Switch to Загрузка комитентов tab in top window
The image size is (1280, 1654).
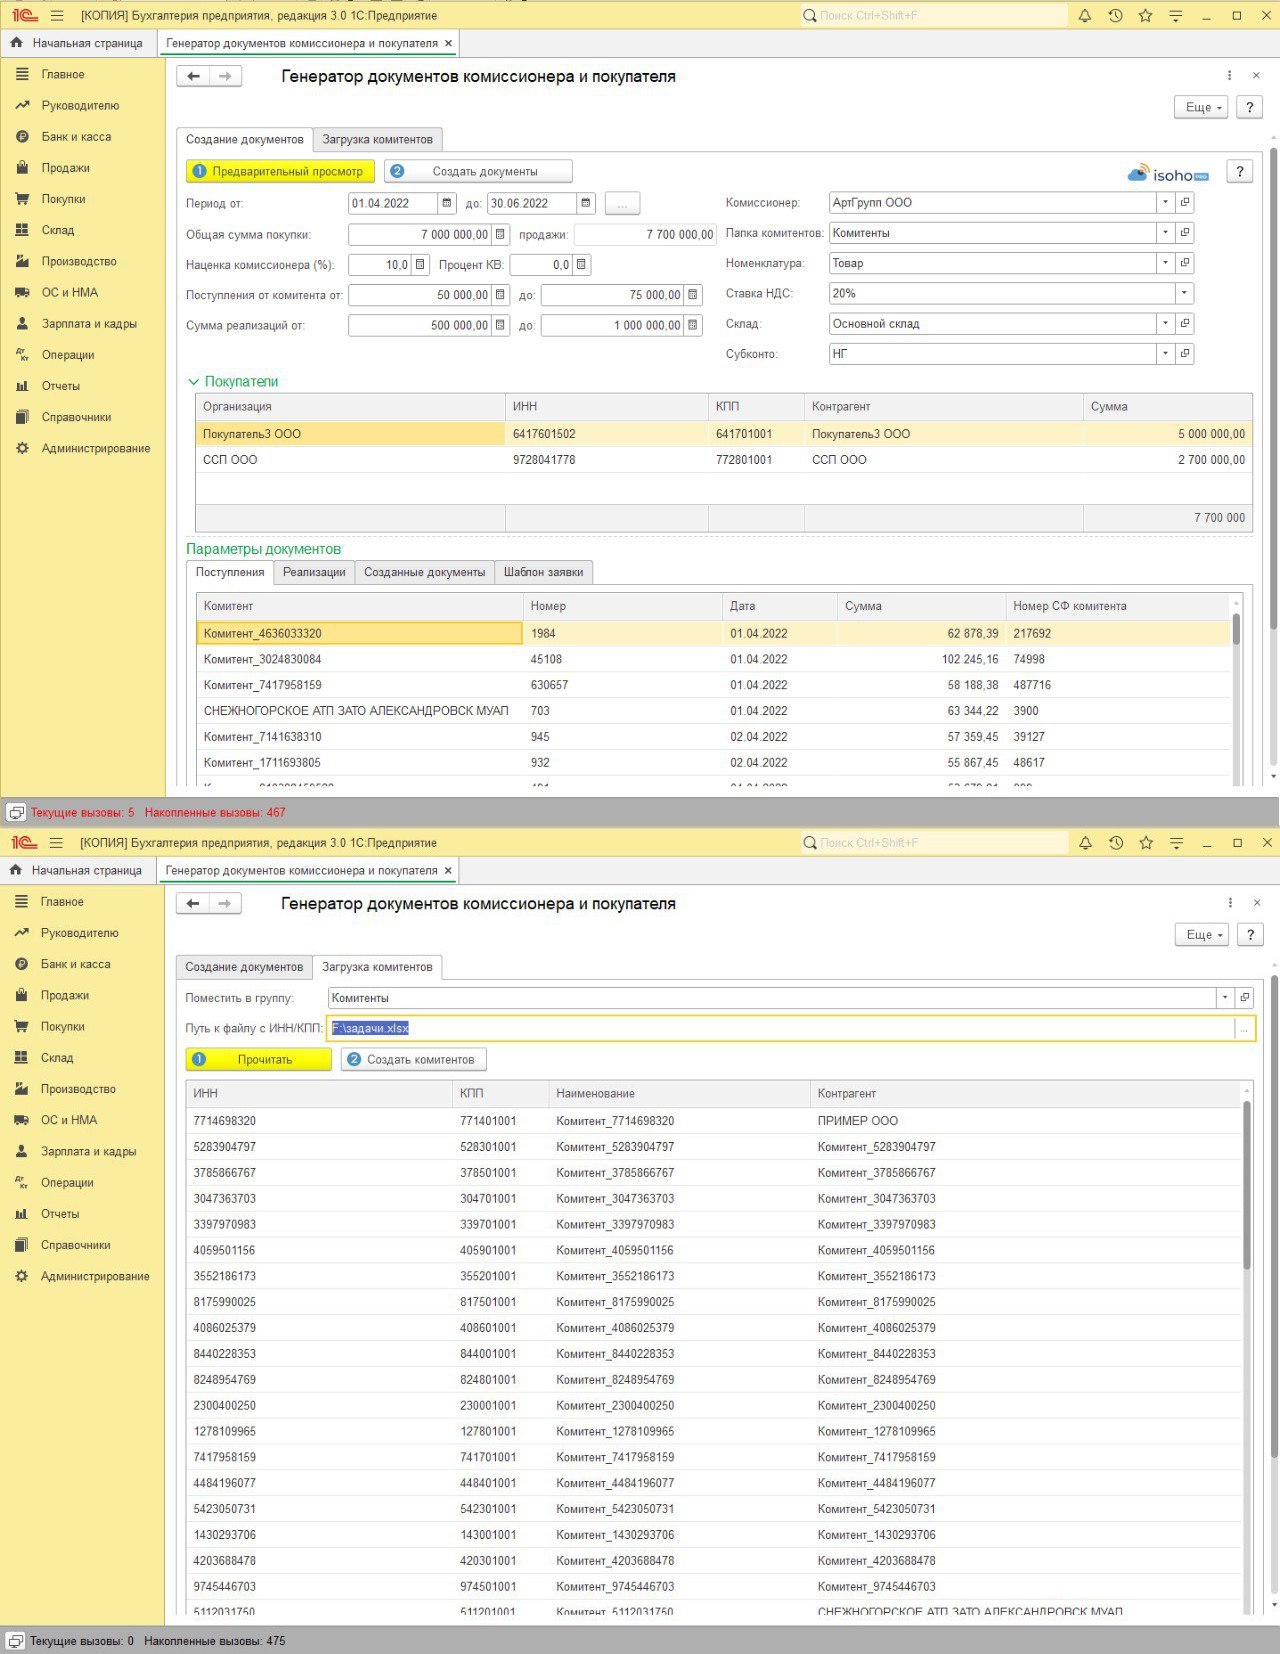pos(377,139)
